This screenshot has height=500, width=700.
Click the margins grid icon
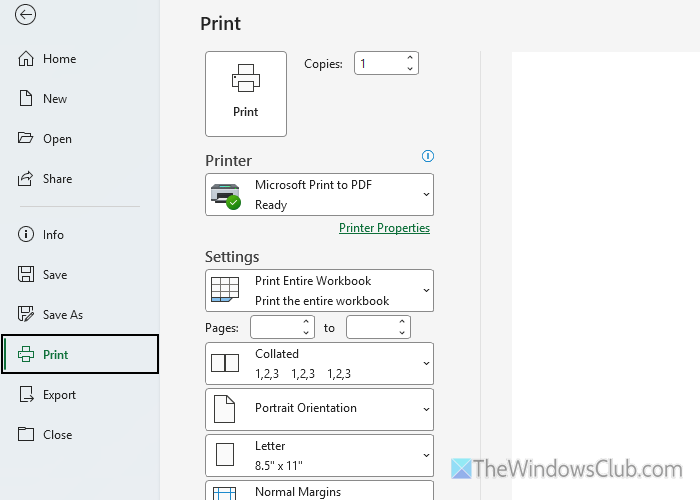[225, 493]
